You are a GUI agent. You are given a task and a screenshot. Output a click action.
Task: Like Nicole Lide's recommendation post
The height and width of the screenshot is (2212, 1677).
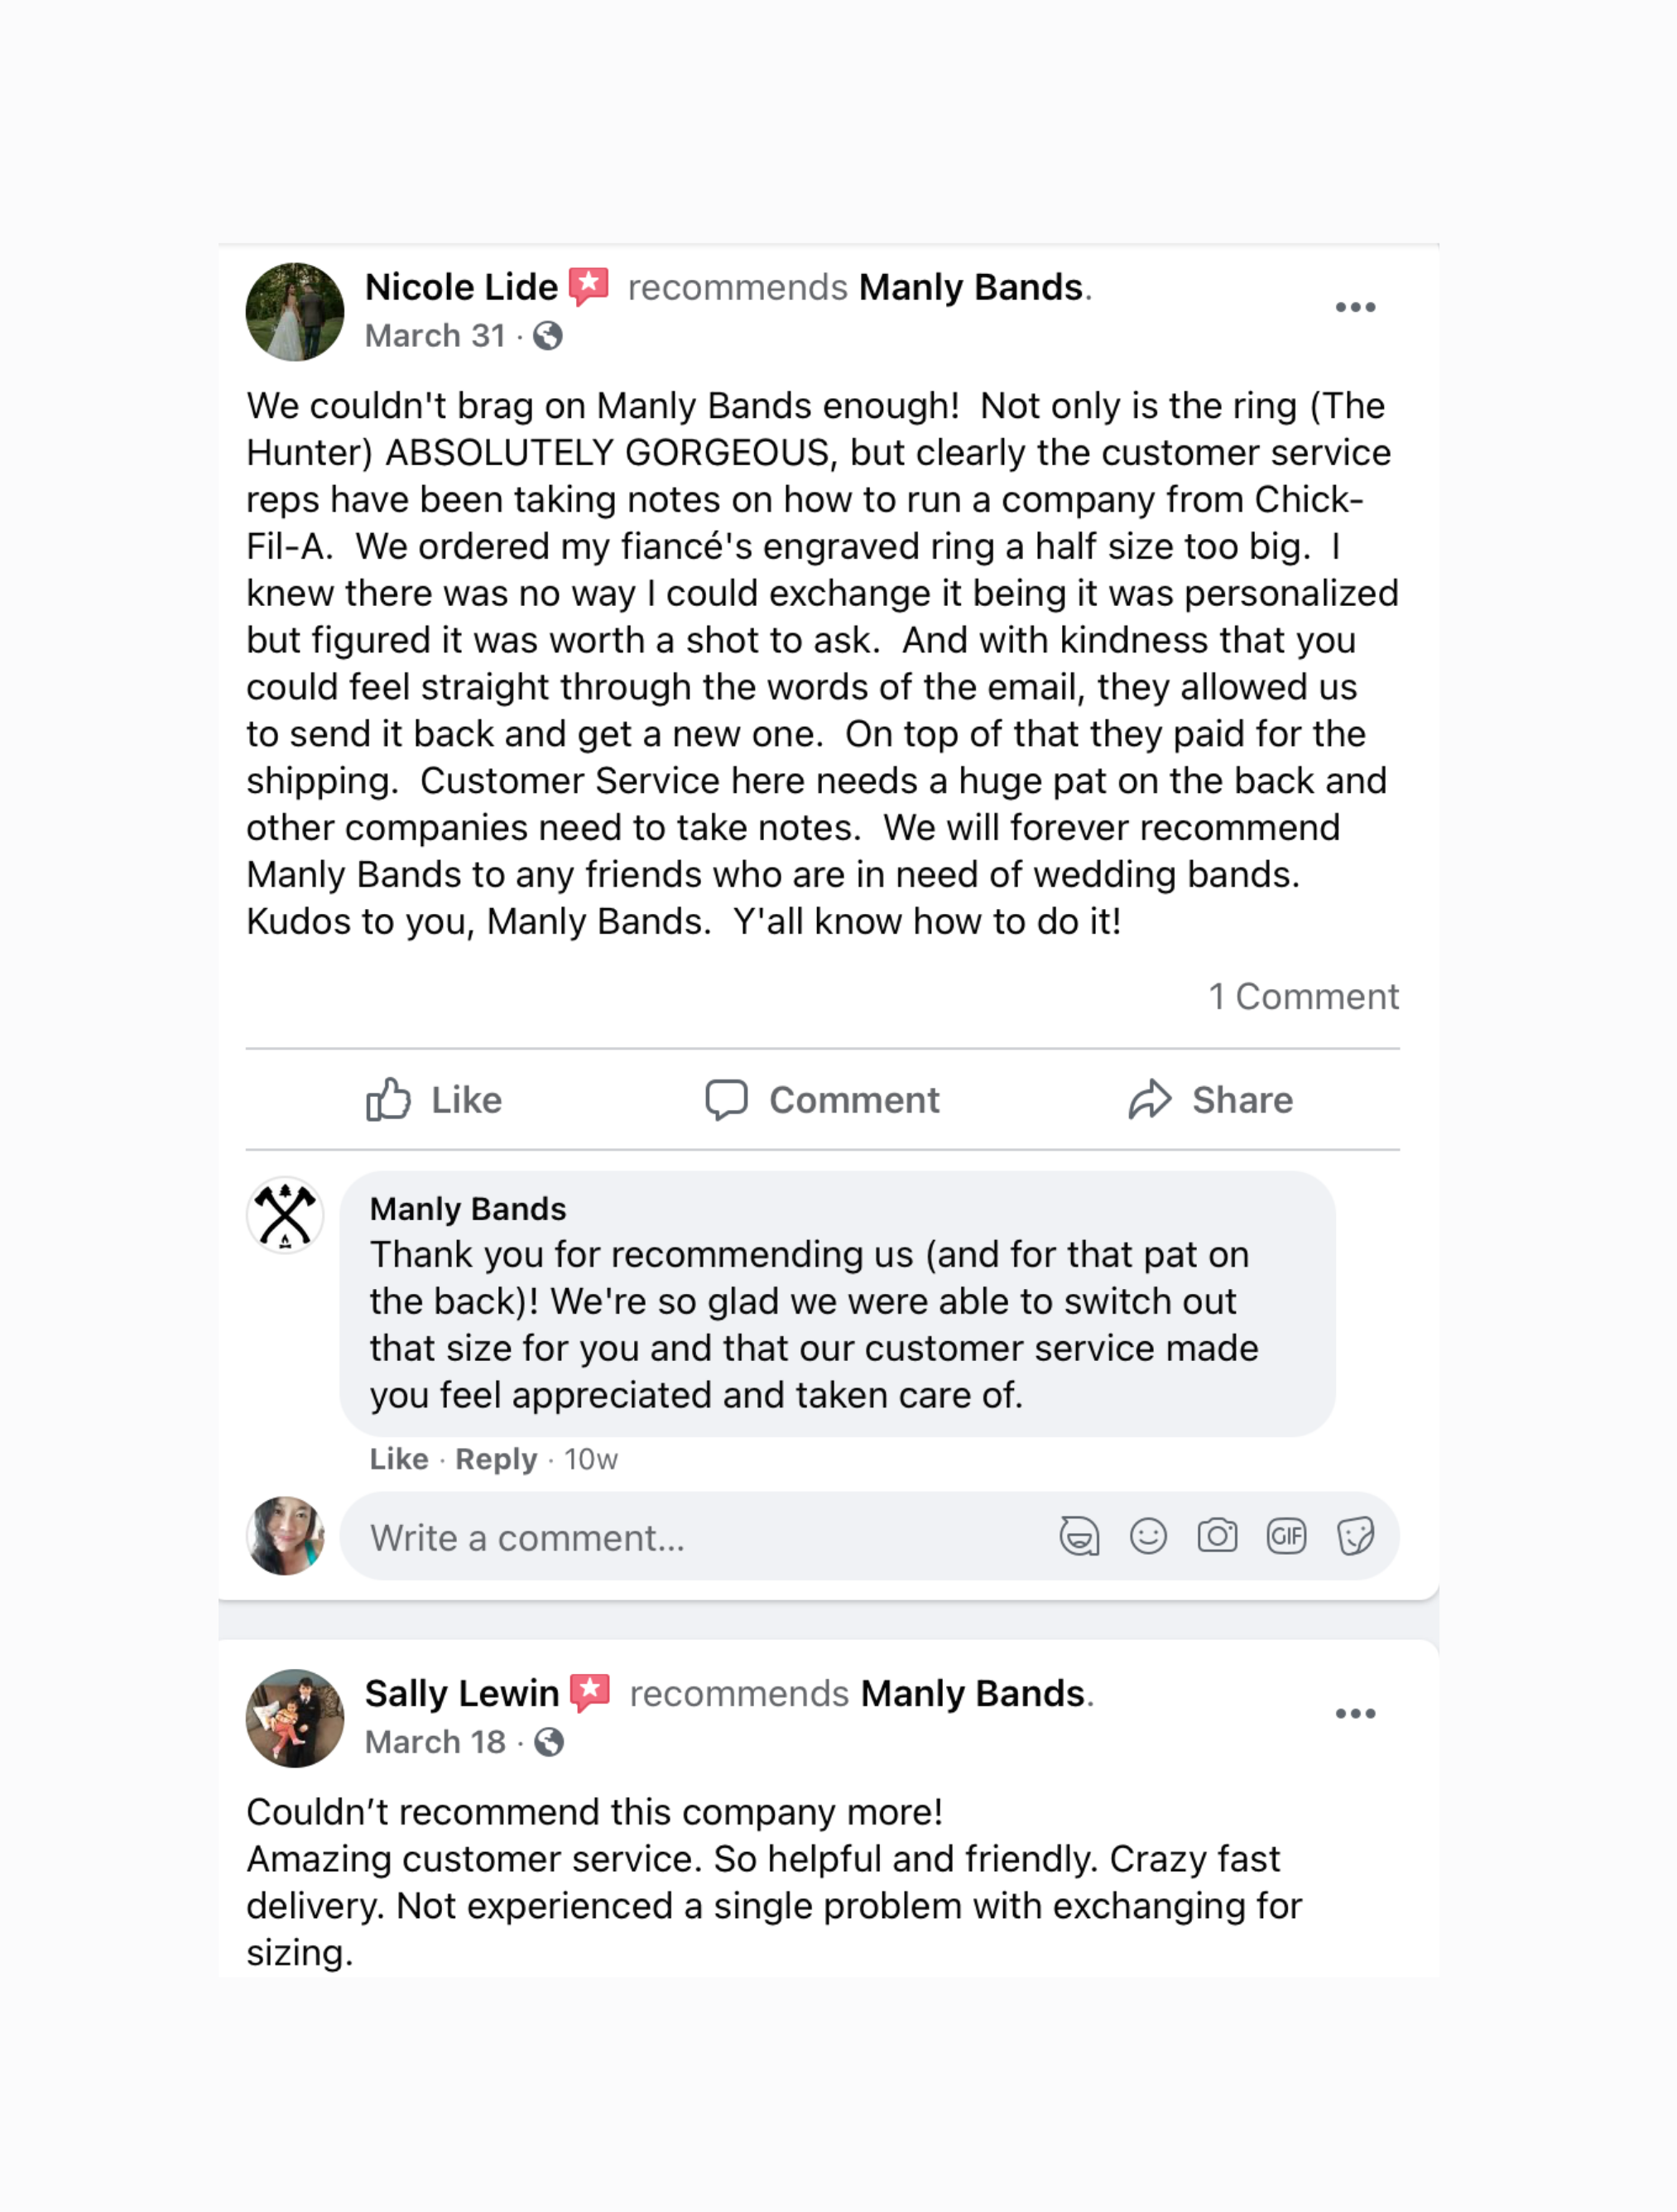tap(434, 1099)
